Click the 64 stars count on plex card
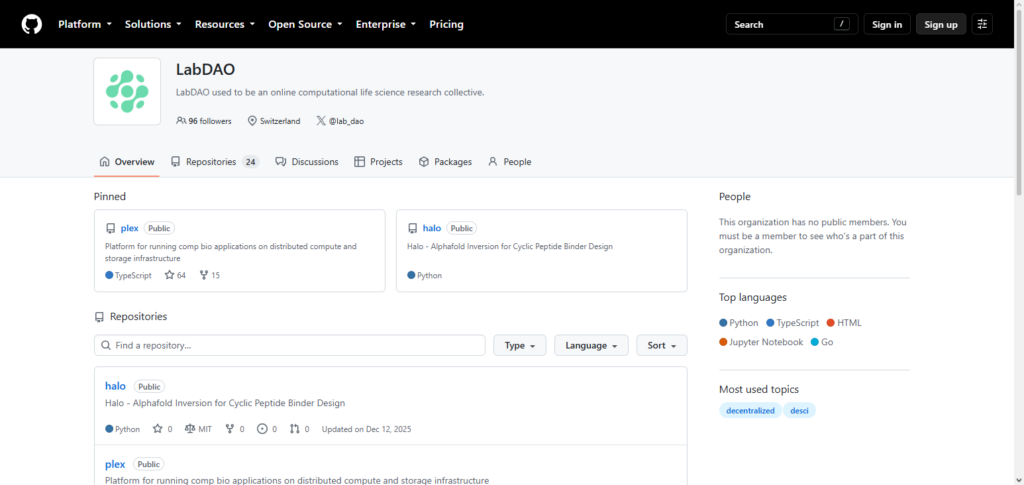Image resolution: width=1024 pixels, height=485 pixels. (x=182, y=275)
